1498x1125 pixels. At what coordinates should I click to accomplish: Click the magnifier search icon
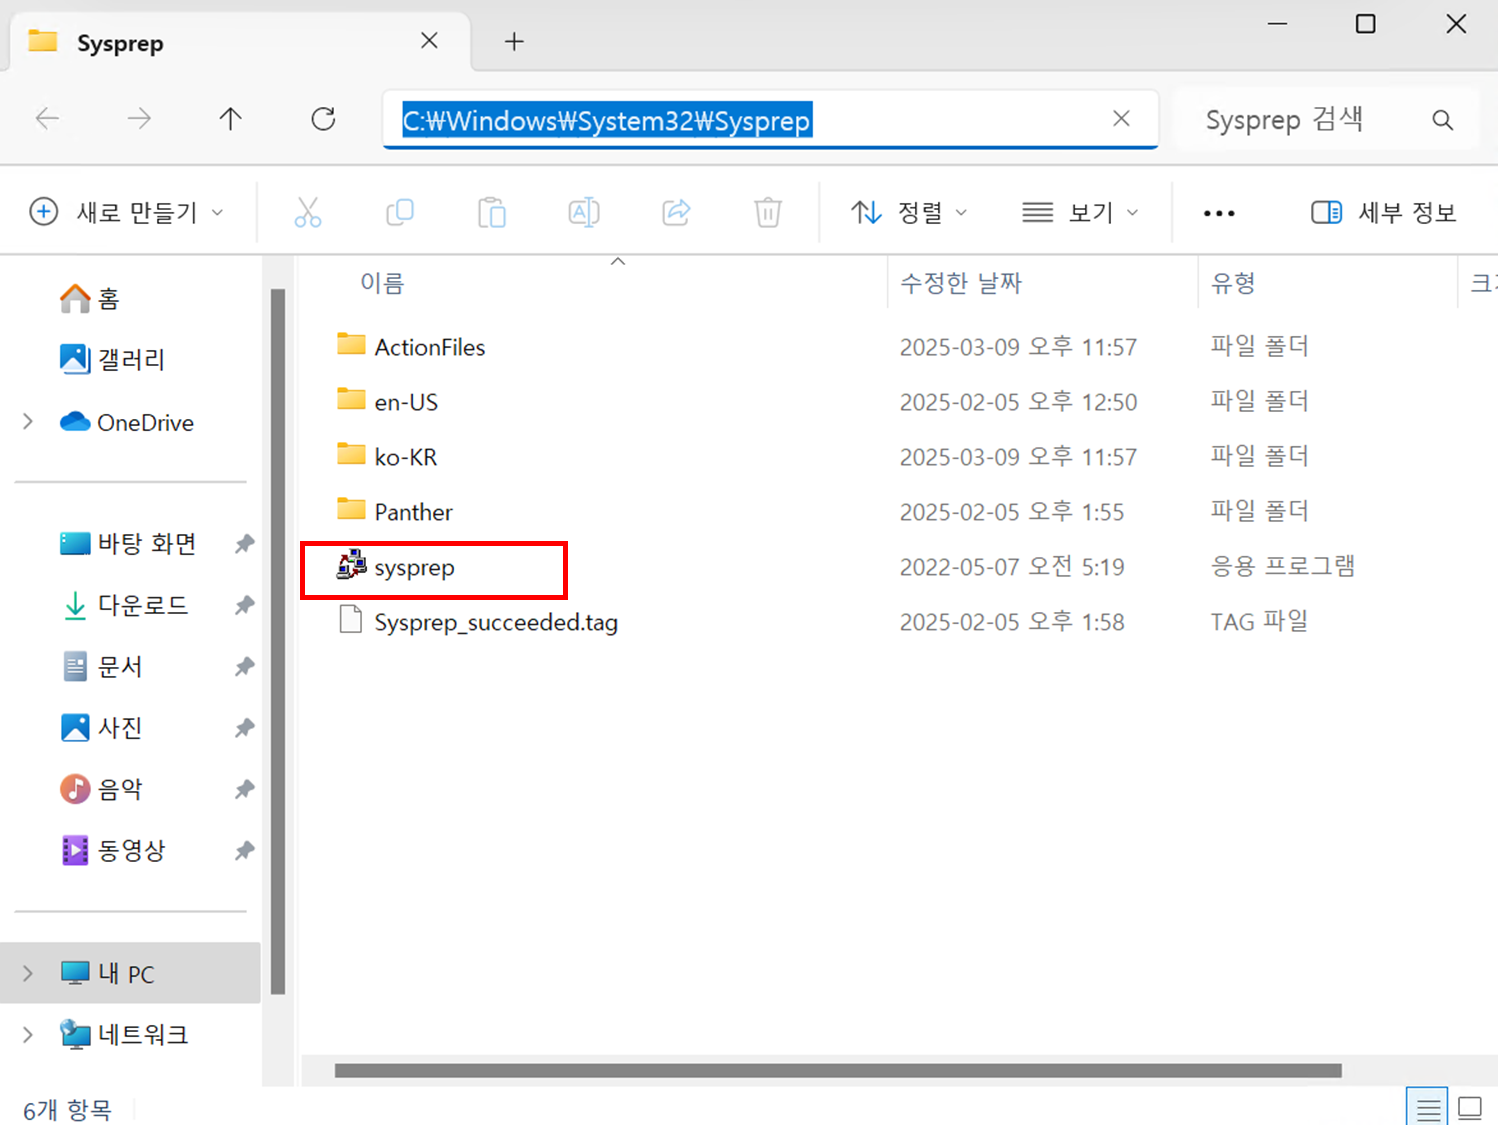[x=1442, y=120]
